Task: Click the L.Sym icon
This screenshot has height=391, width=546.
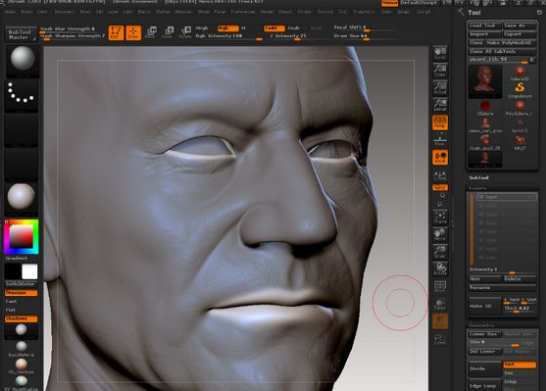Action: click(440, 175)
